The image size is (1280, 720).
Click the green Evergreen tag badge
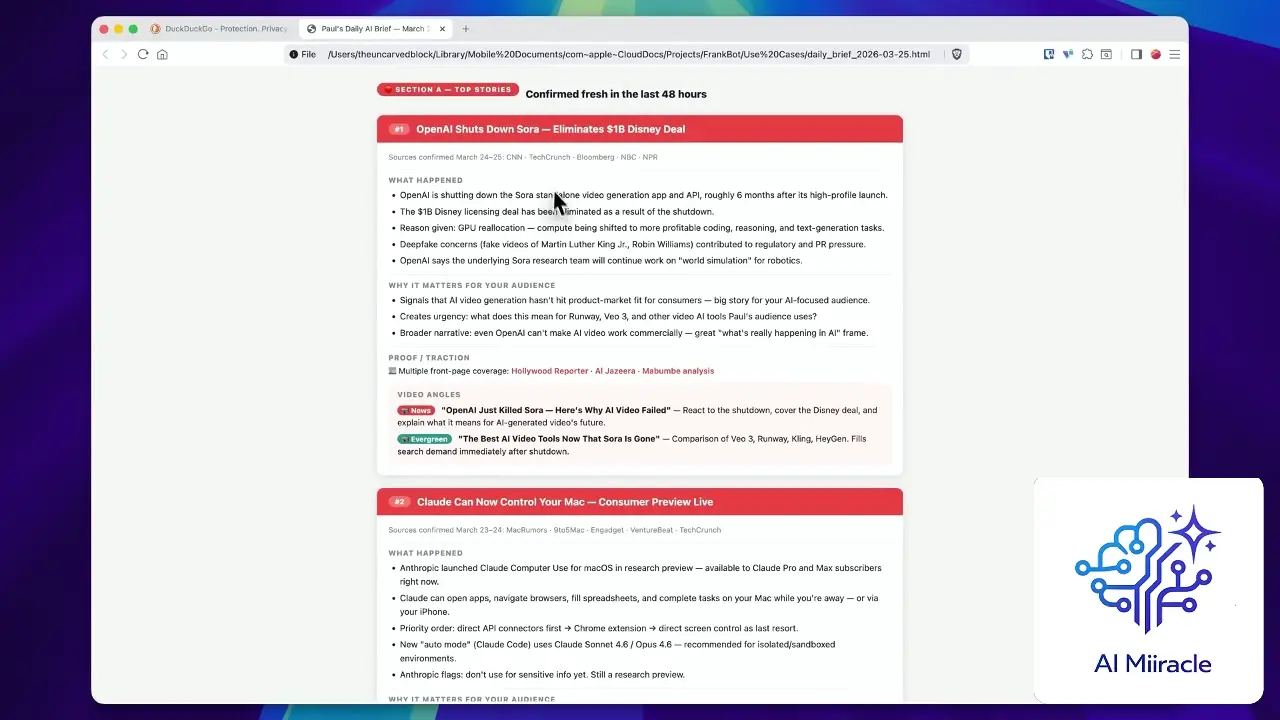pos(425,439)
